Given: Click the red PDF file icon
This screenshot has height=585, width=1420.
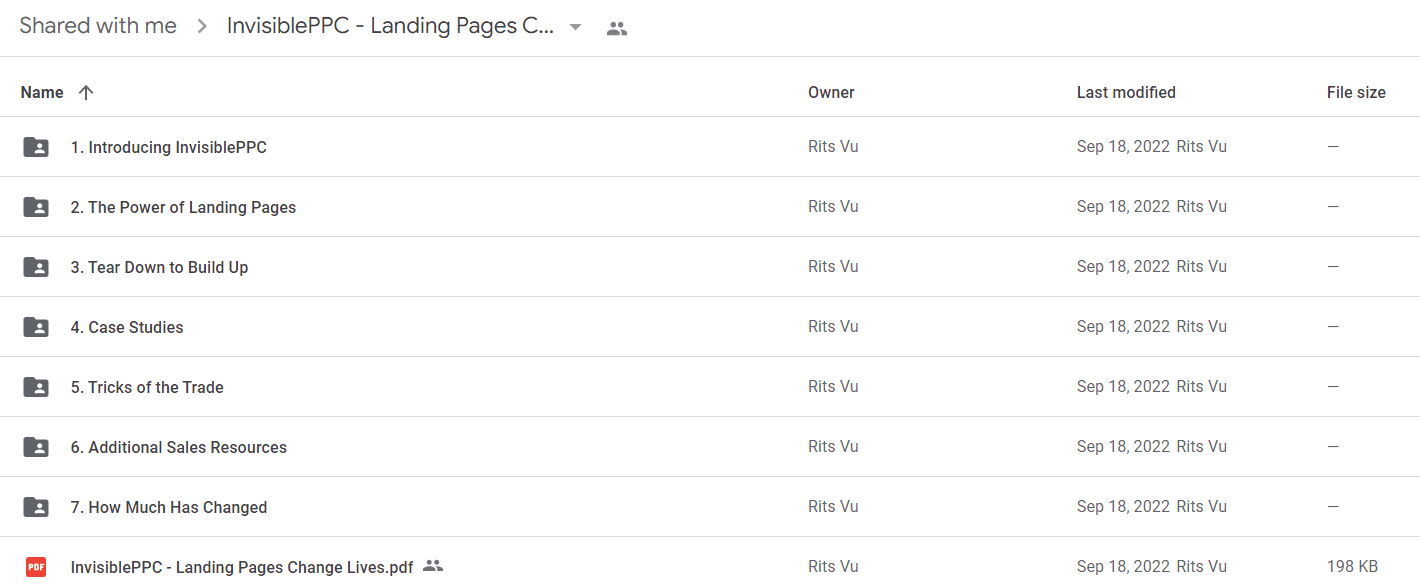Looking at the screenshot, I should coord(36,567).
